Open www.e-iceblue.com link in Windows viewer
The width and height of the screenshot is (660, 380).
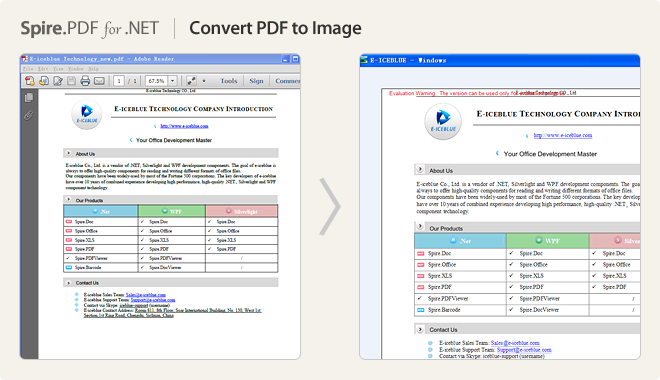[563, 135]
